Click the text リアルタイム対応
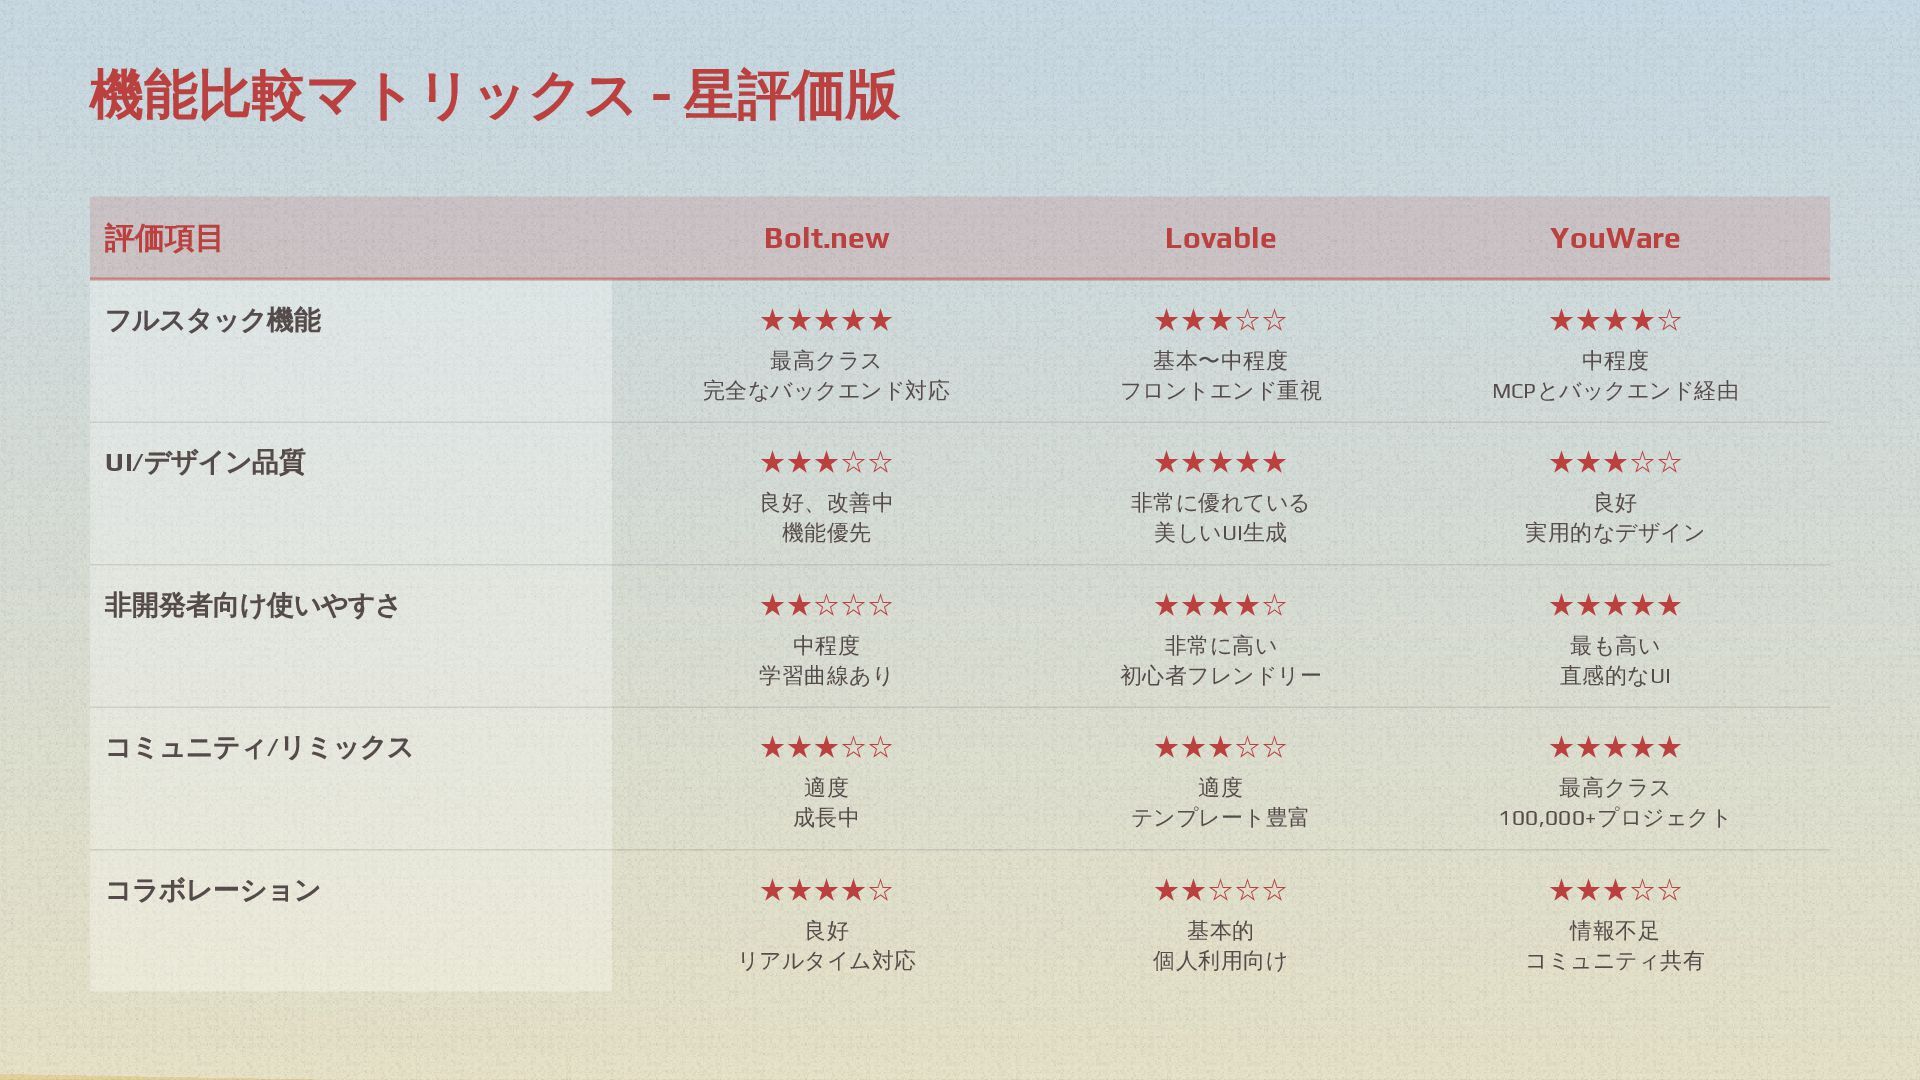The height and width of the screenshot is (1080, 1920). coord(826,961)
